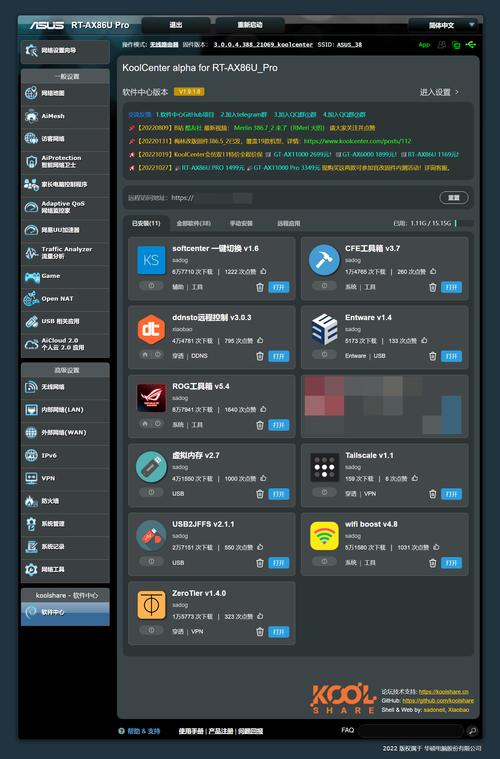
Task: Click the green network clients icon in header
Action: (456, 45)
